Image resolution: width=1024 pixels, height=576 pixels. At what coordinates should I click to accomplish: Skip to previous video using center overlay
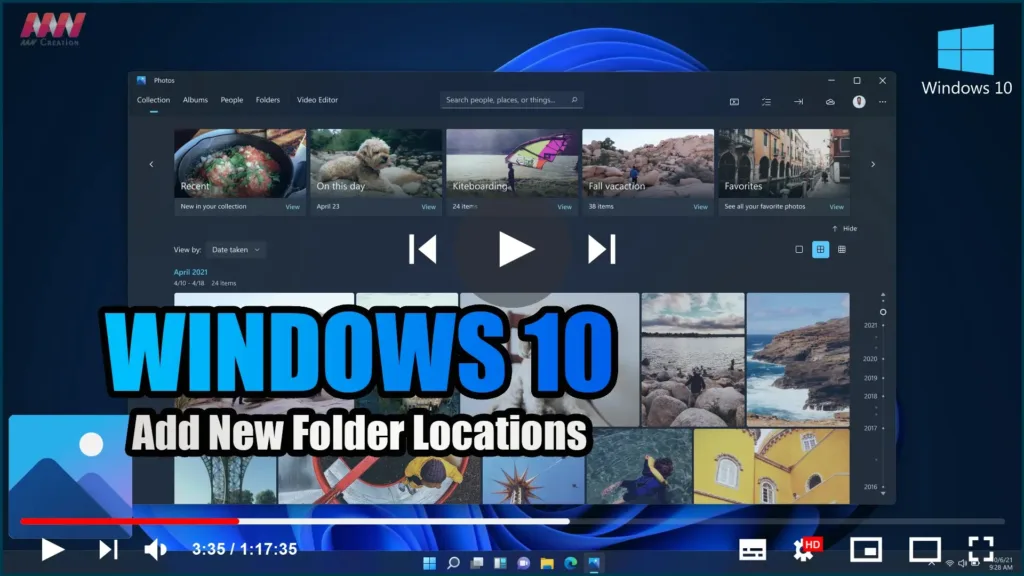click(x=423, y=249)
